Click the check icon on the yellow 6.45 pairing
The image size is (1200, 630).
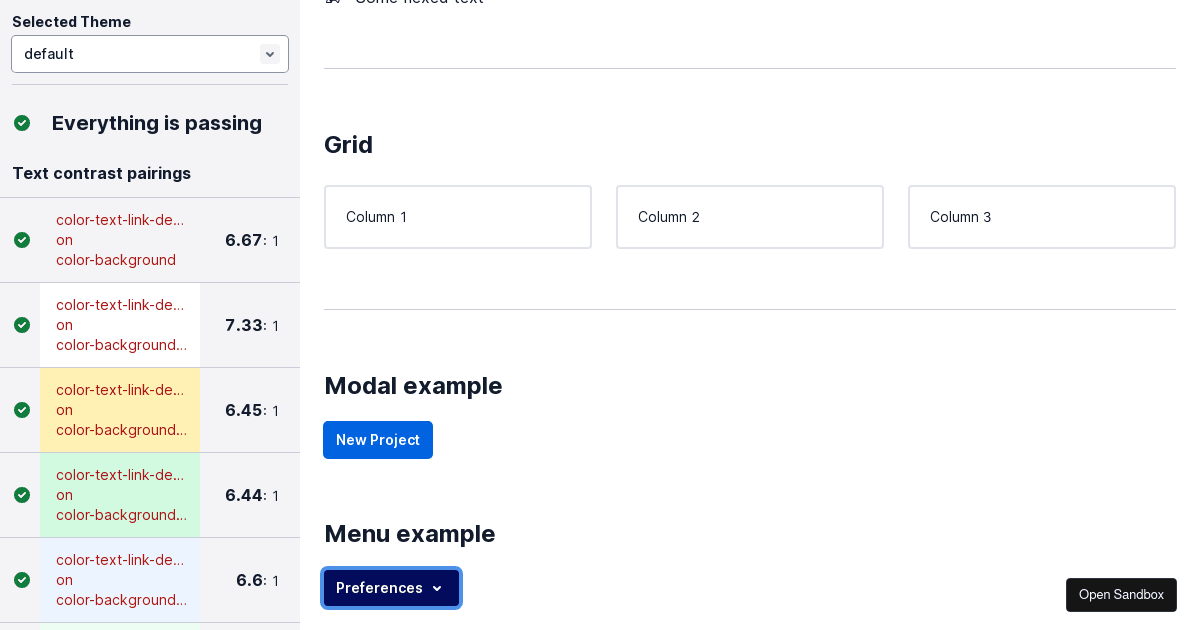[22, 410]
